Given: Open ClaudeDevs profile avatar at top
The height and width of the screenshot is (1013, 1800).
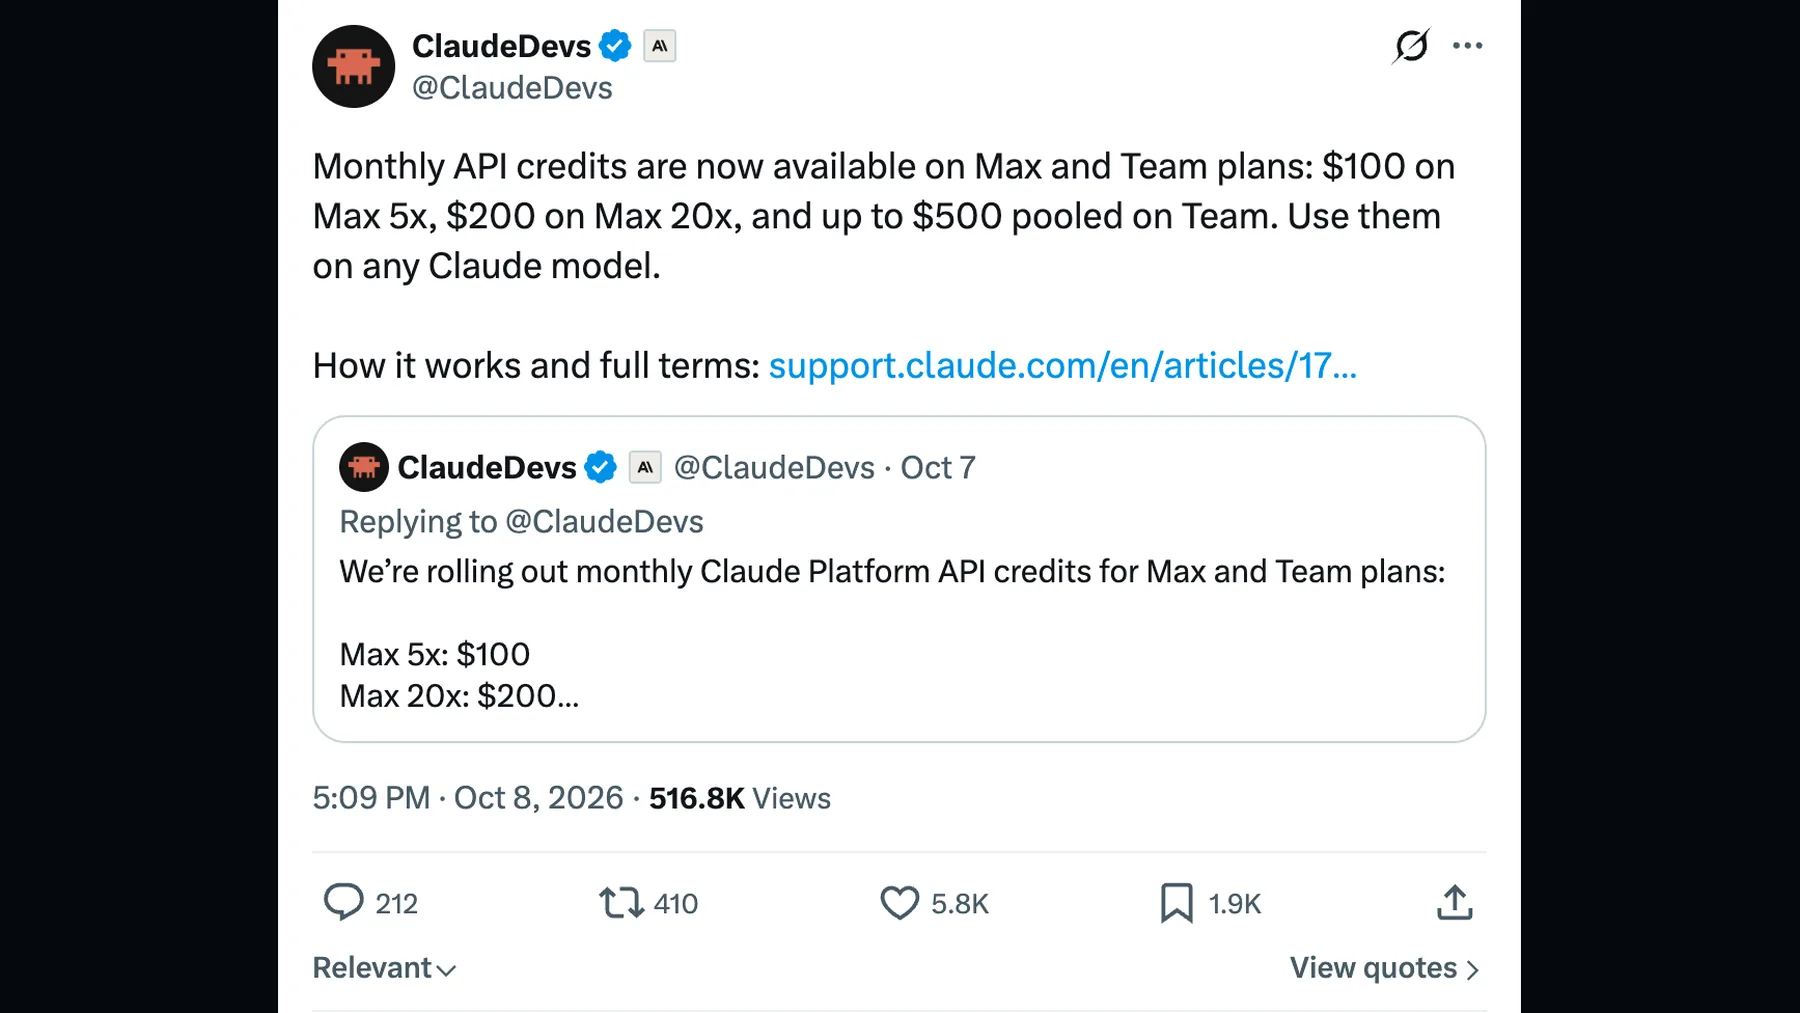Looking at the screenshot, I should [353, 66].
